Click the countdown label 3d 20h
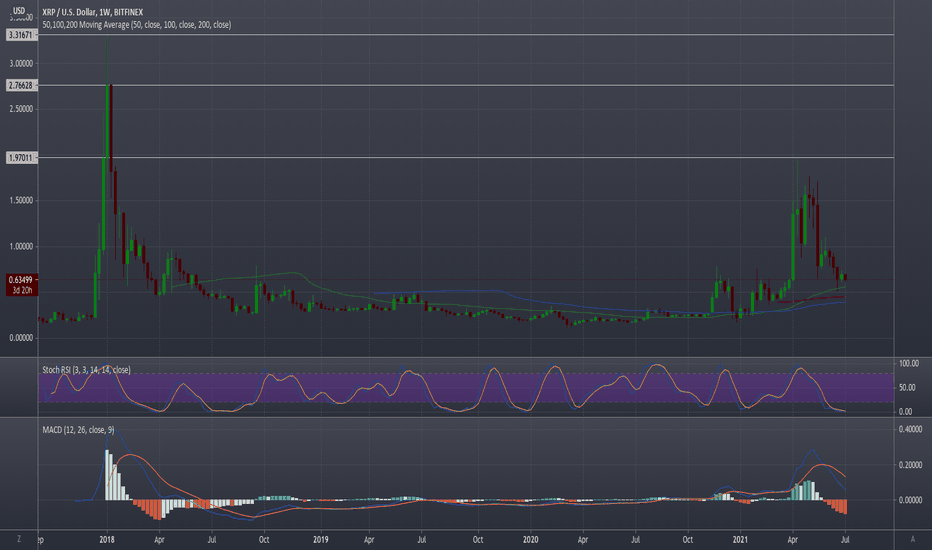Screen dimensions: 932x550 pyautogui.click(x=22, y=290)
